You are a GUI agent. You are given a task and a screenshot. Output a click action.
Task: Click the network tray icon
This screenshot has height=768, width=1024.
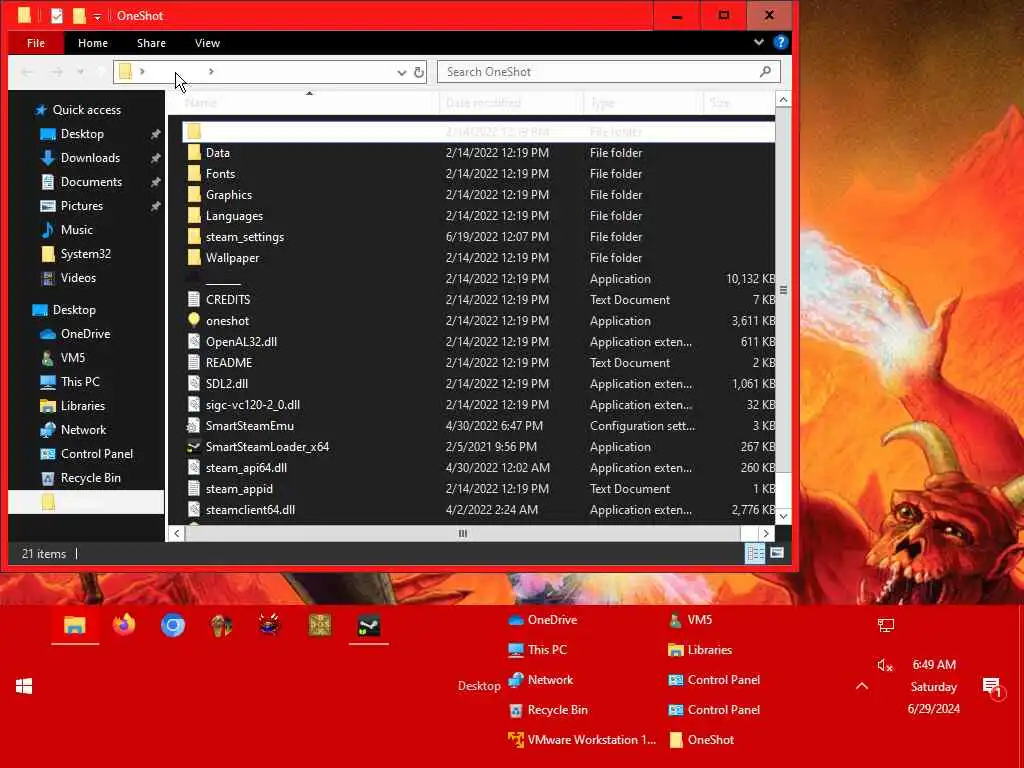pos(886,626)
